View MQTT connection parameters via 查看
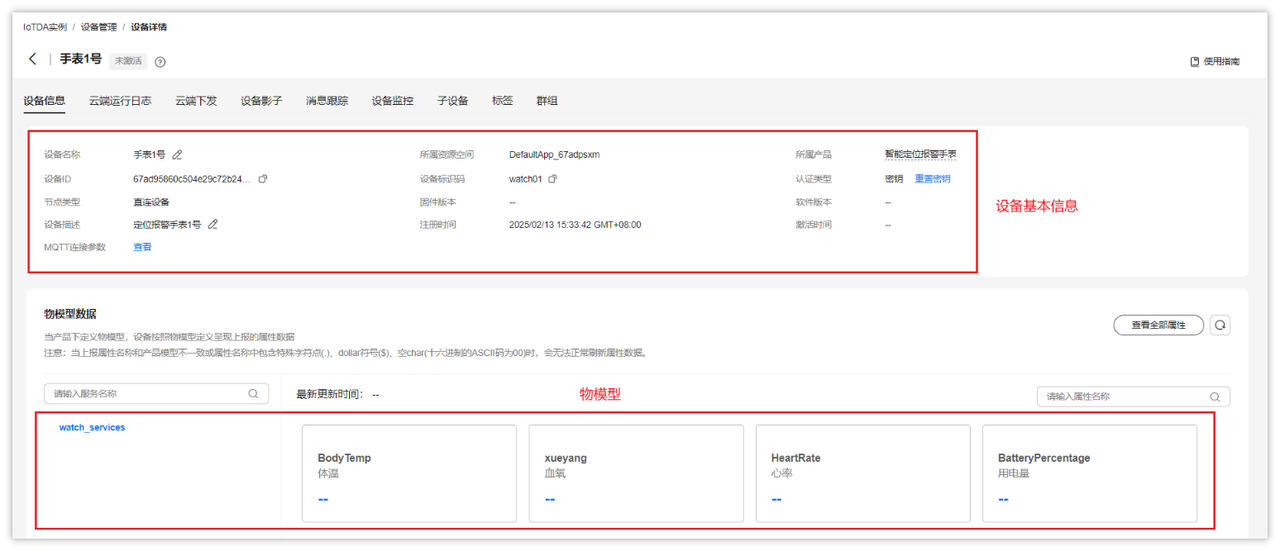 point(142,247)
